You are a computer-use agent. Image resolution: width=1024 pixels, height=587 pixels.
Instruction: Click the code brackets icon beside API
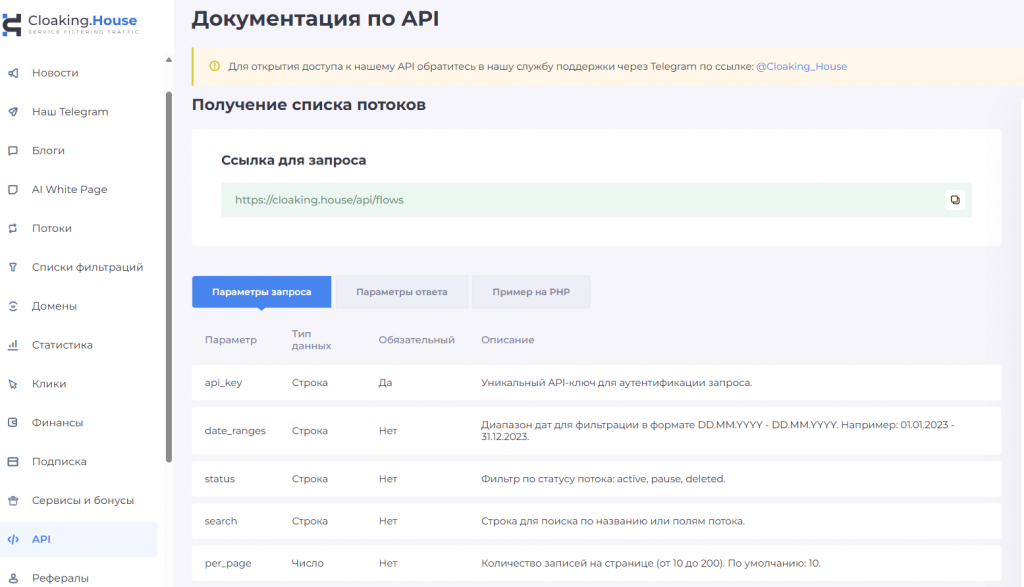13,539
